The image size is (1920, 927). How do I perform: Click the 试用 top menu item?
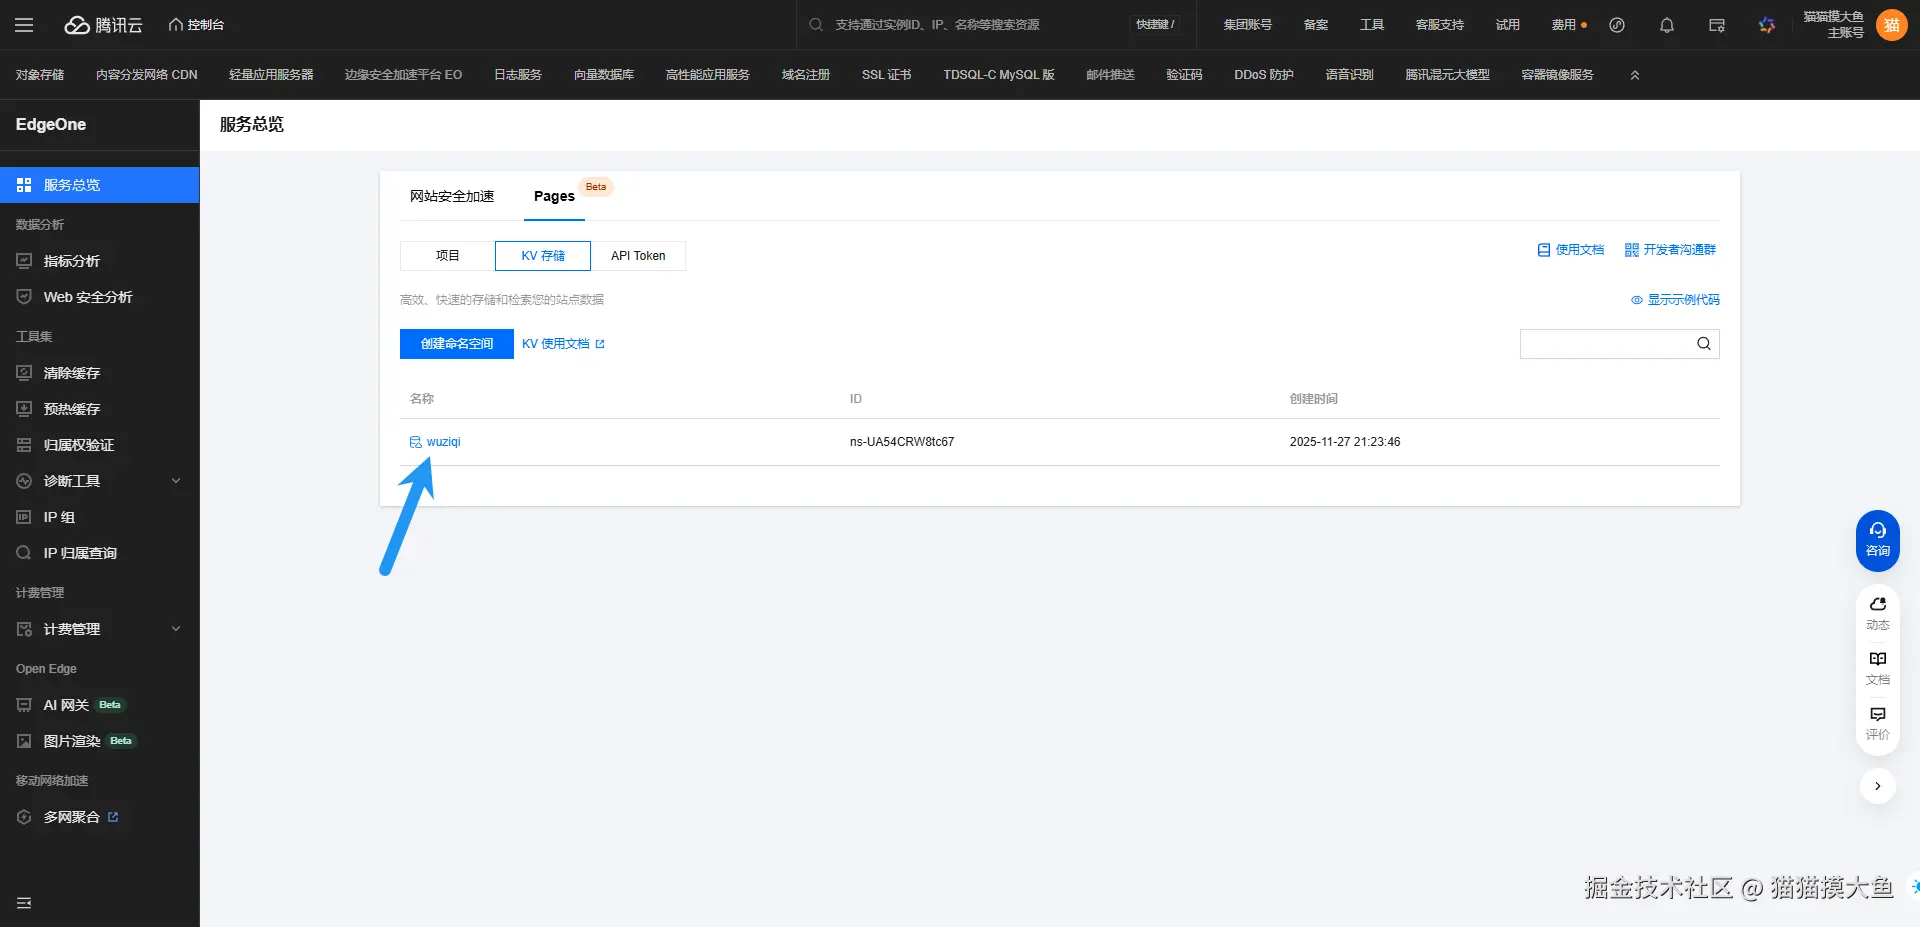coord(1508,25)
